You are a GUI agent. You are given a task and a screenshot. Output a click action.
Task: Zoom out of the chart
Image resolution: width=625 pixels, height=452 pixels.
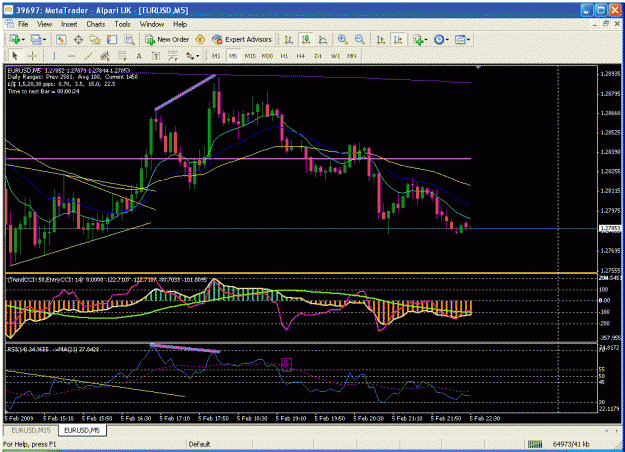pyautogui.click(x=360, y=39)
